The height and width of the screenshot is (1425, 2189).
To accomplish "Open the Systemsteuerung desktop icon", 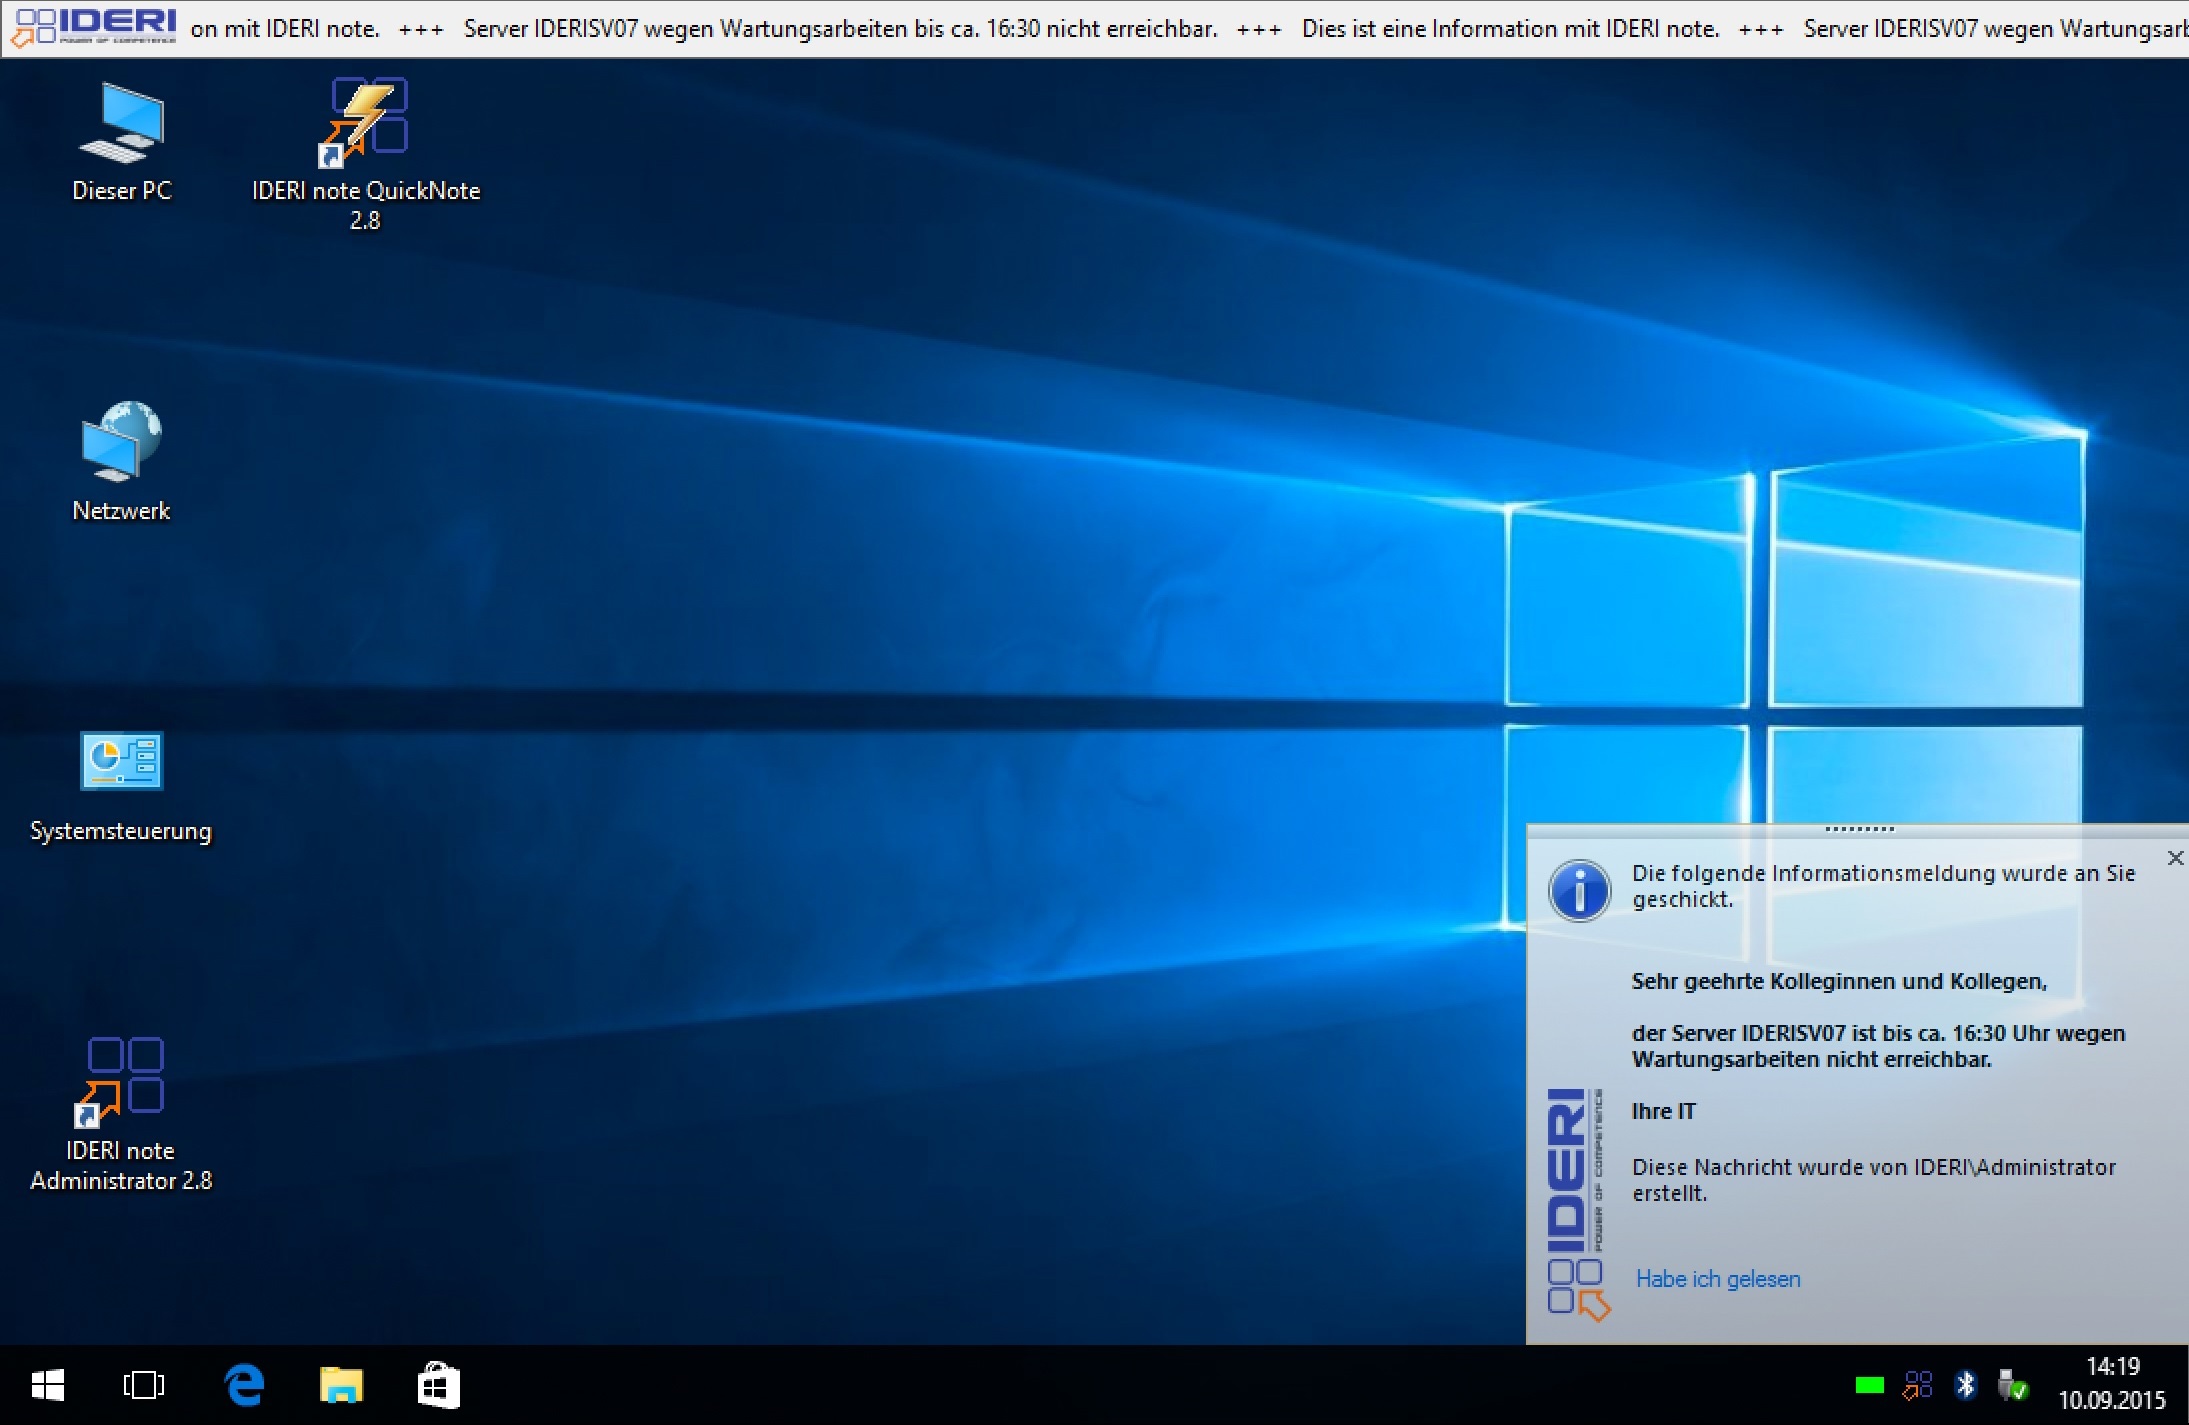I will point(121,762).
